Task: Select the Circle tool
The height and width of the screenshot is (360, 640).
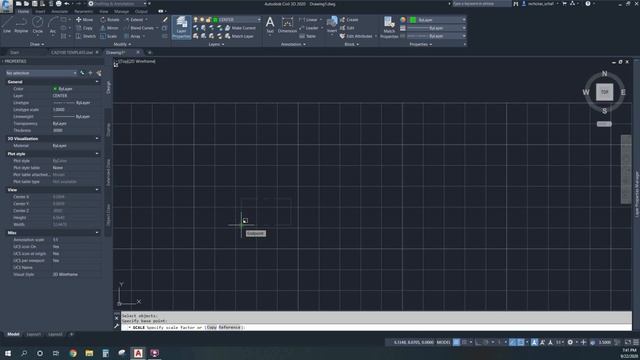Action: [x=38, y=24]
